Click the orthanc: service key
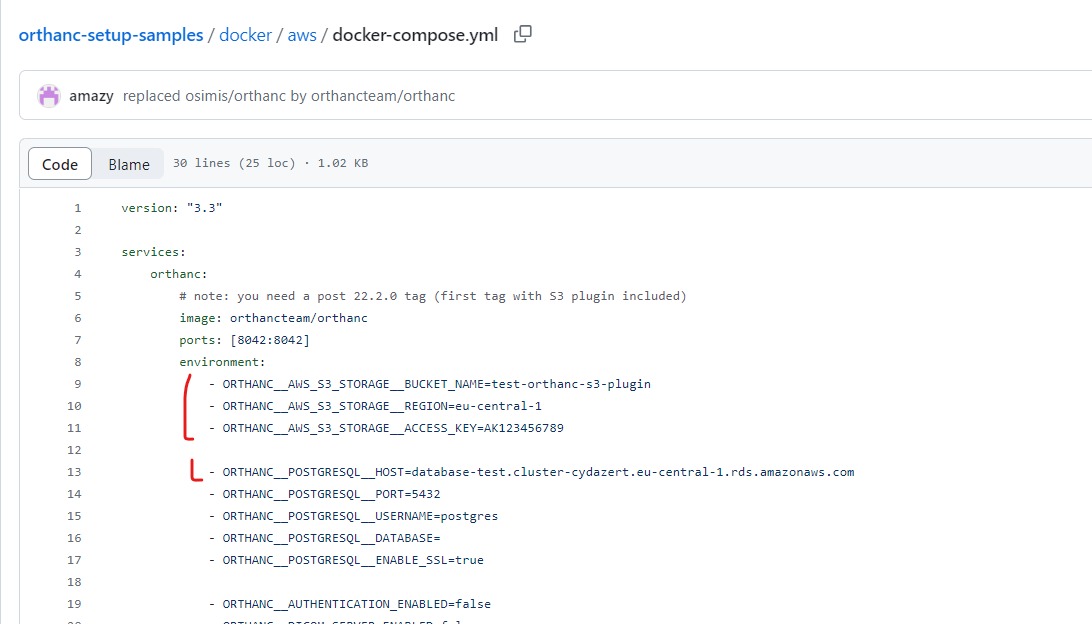 pos(179,274)
